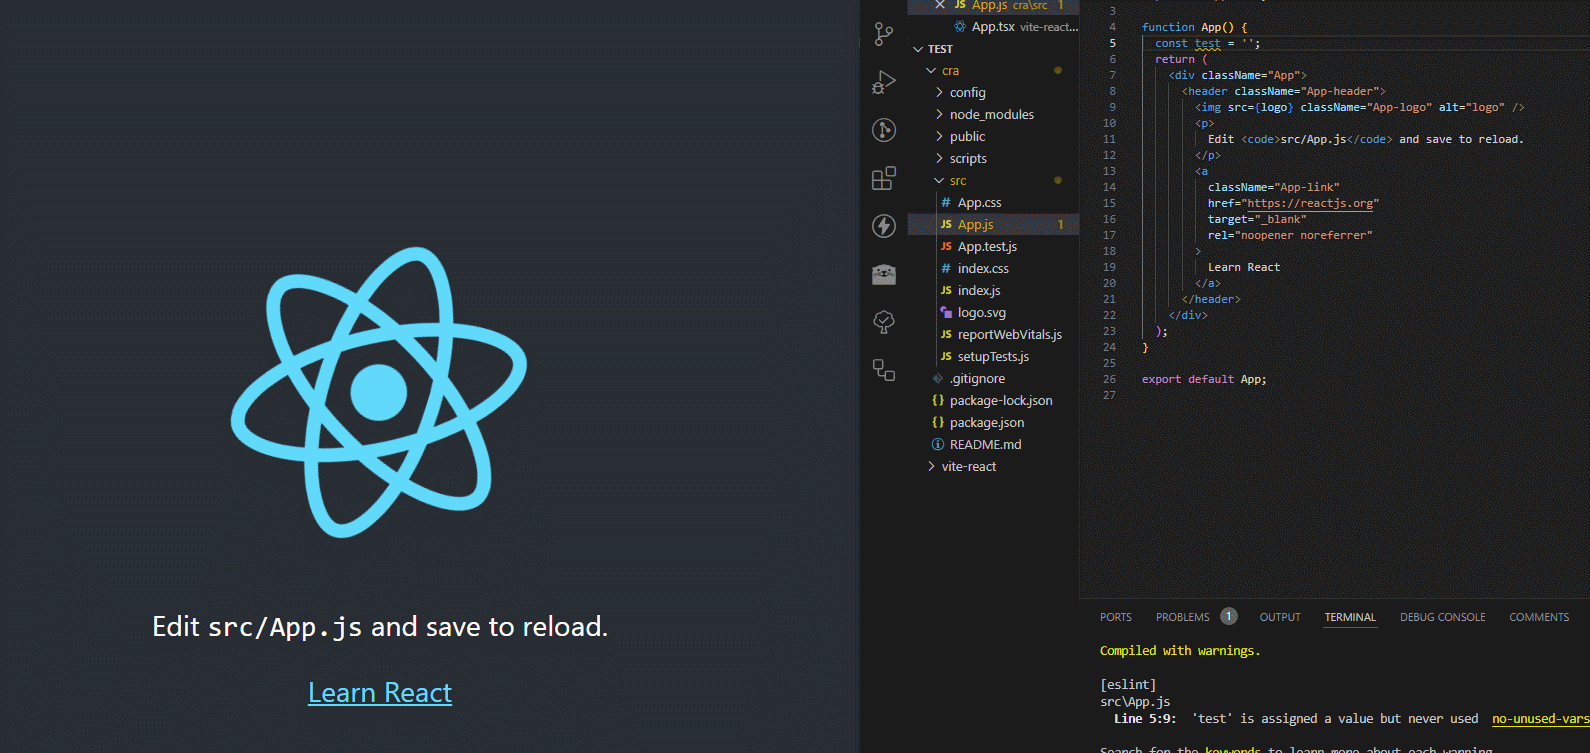
Task: Follow the no-unused-vars link in terminal
Action: (1539, 719)
